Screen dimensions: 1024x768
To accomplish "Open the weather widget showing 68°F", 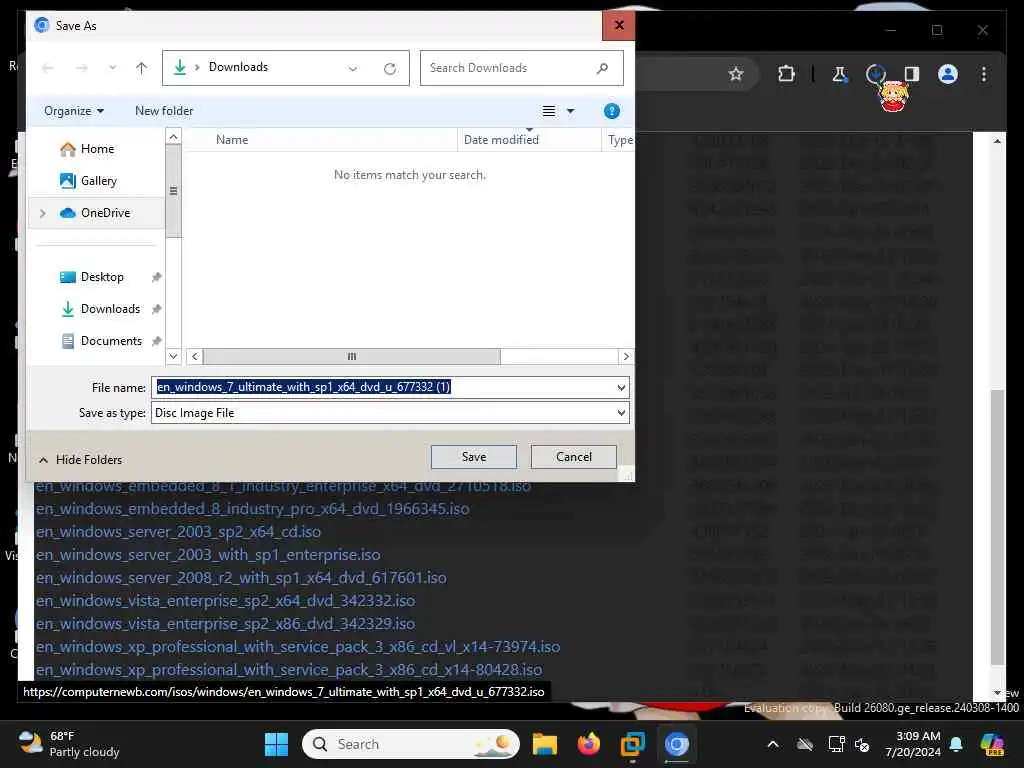I will point(69,744).
